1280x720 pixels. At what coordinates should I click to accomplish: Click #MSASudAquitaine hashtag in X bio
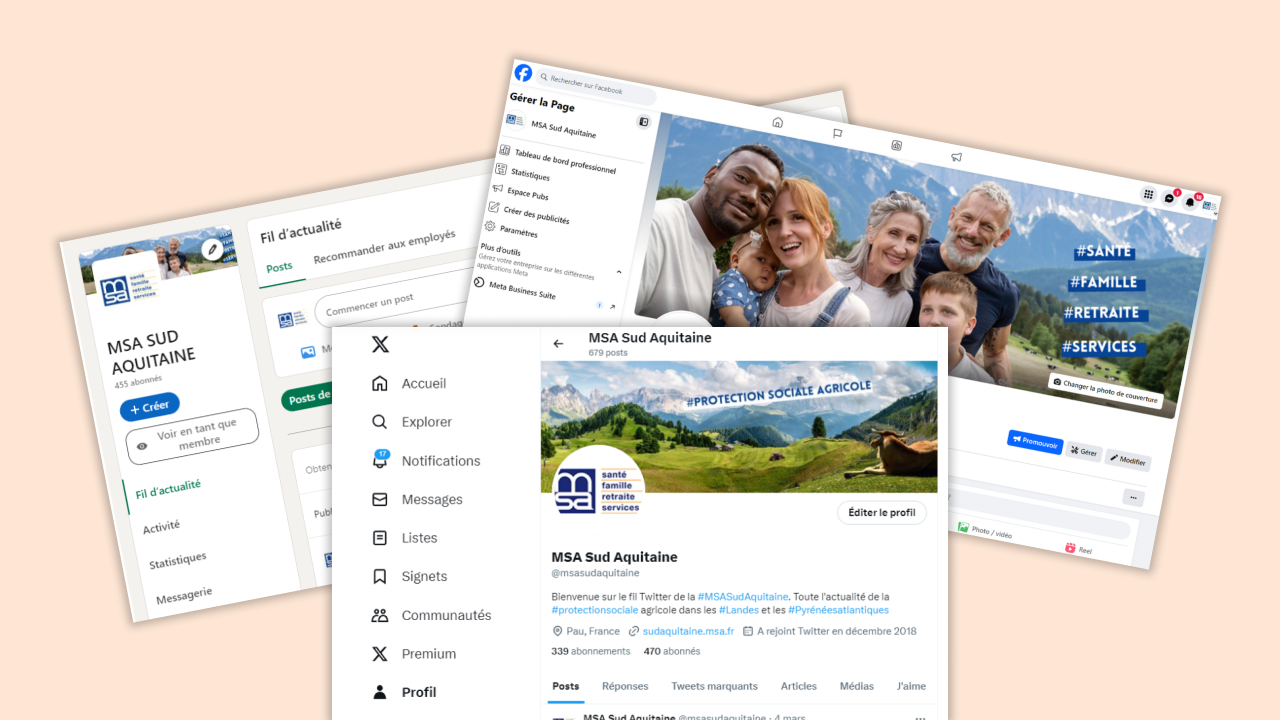point(743,597)
